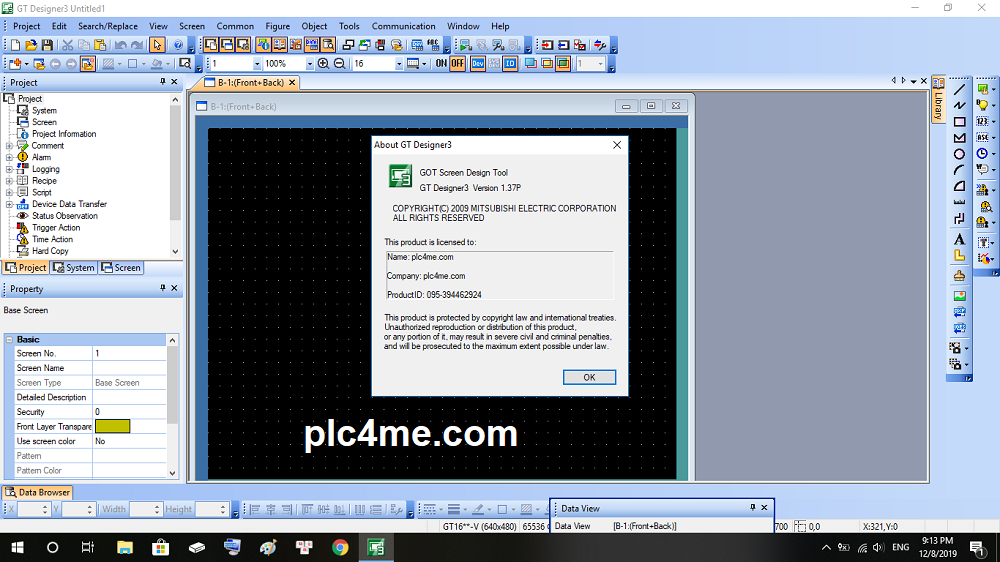Click the Front Layer Transparent yellow color swatch
Viewport: 1000px width, 562px height.
(x=112, y=426)
